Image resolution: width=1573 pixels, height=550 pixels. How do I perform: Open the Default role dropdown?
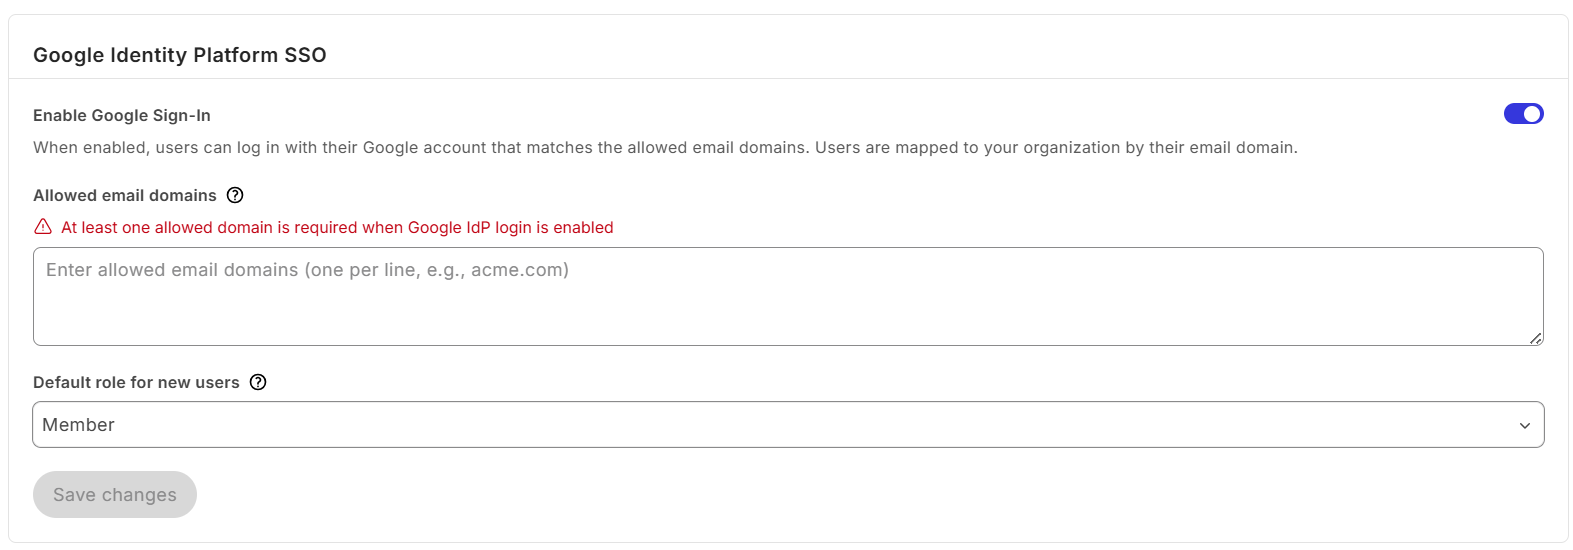pos(788,425)
